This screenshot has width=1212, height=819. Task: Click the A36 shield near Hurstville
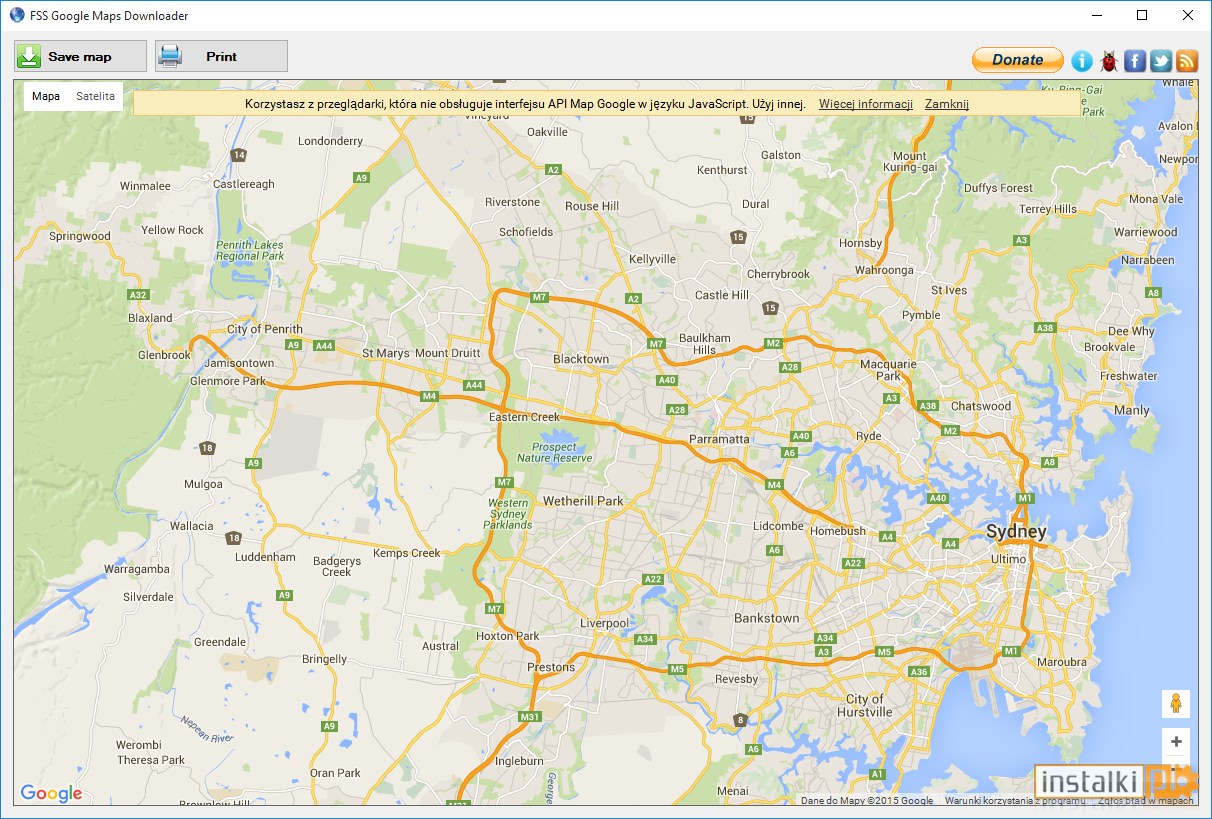tap(920, 672)
